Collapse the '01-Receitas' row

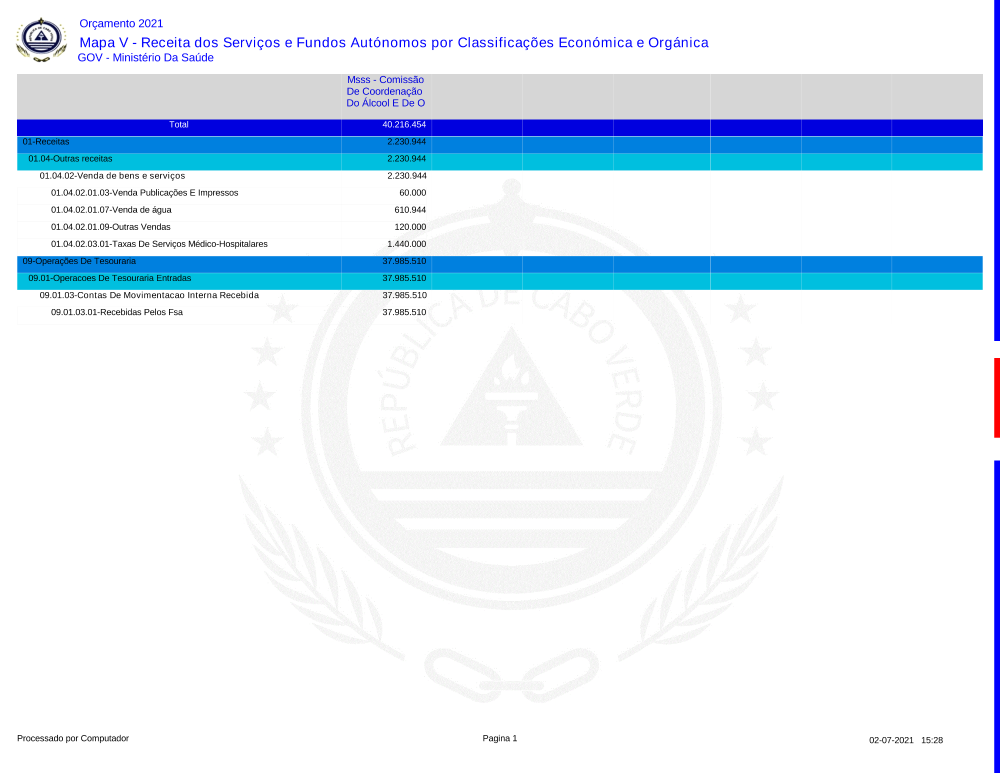point(46,142)
